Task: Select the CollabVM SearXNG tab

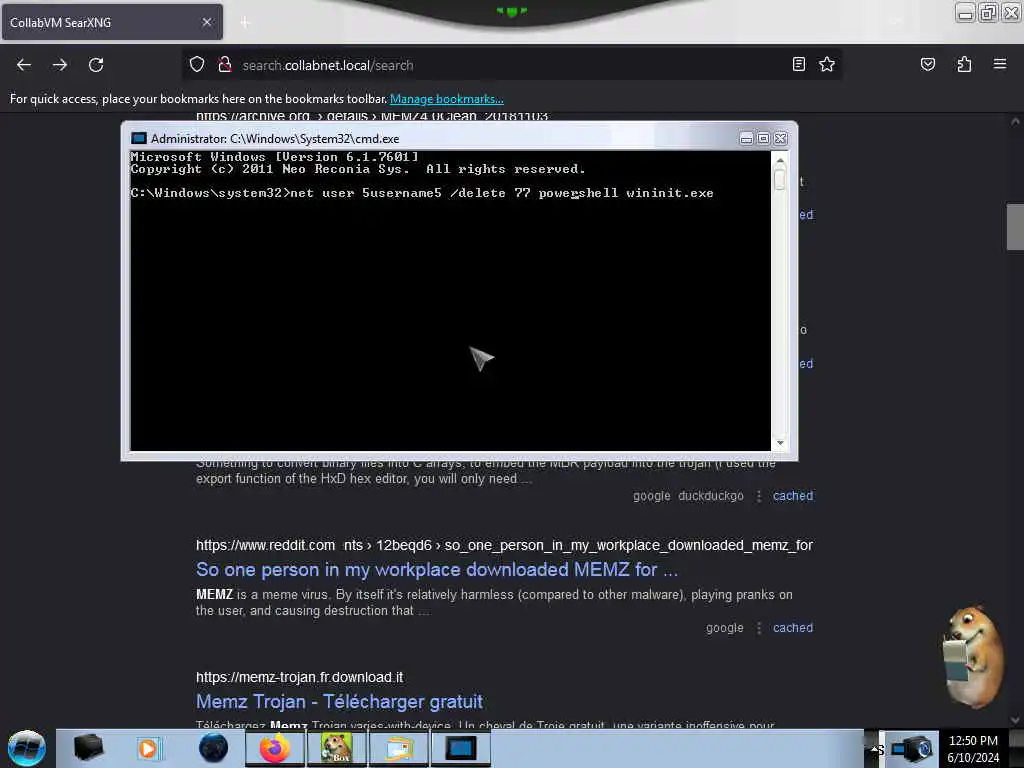Action: point(112,22)
